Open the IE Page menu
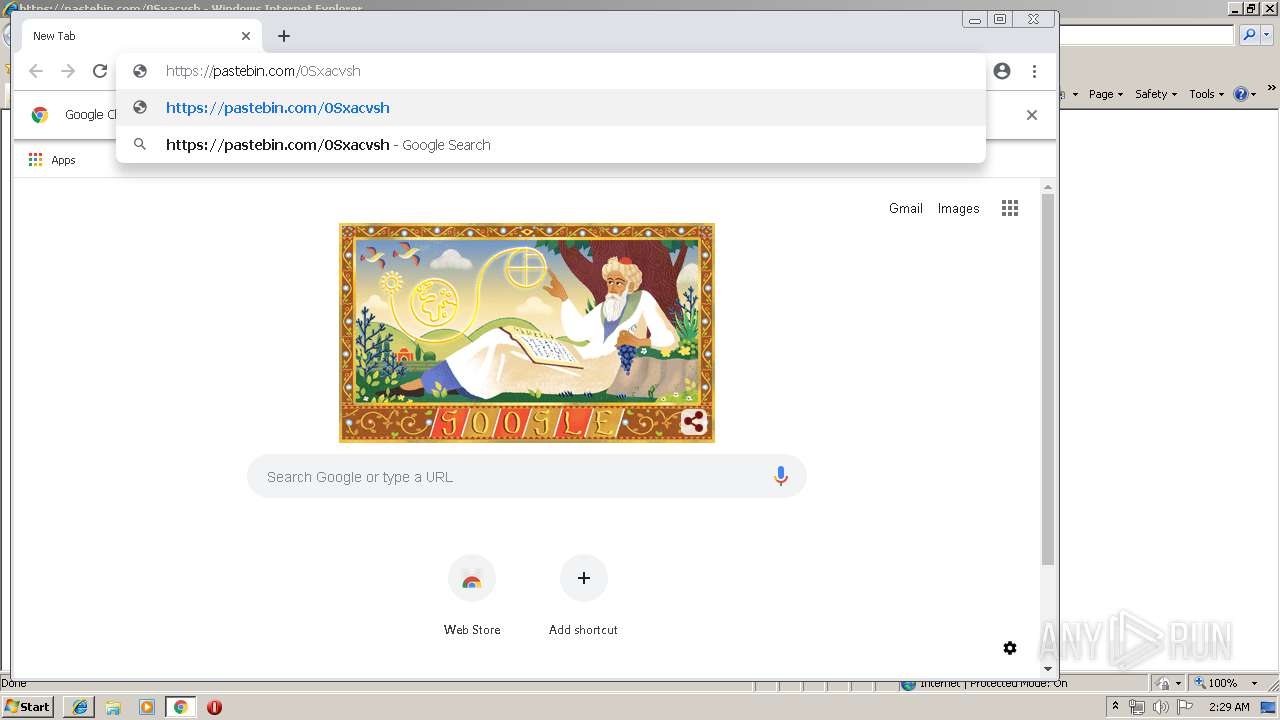The height and width of the screenshot is (720, 1280). (1105, 94)
